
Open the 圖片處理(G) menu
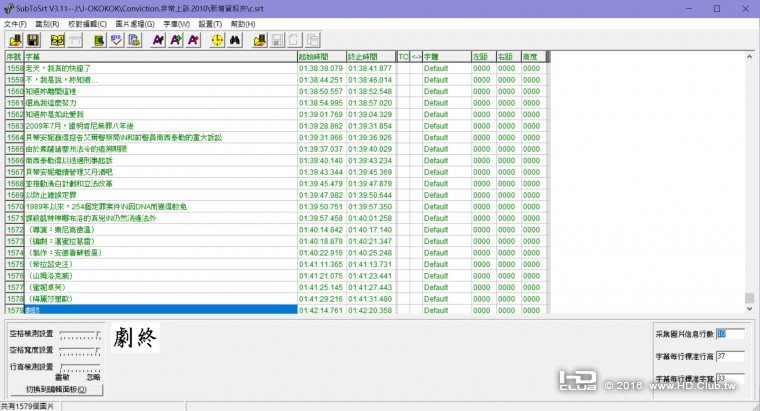point(135,24)
